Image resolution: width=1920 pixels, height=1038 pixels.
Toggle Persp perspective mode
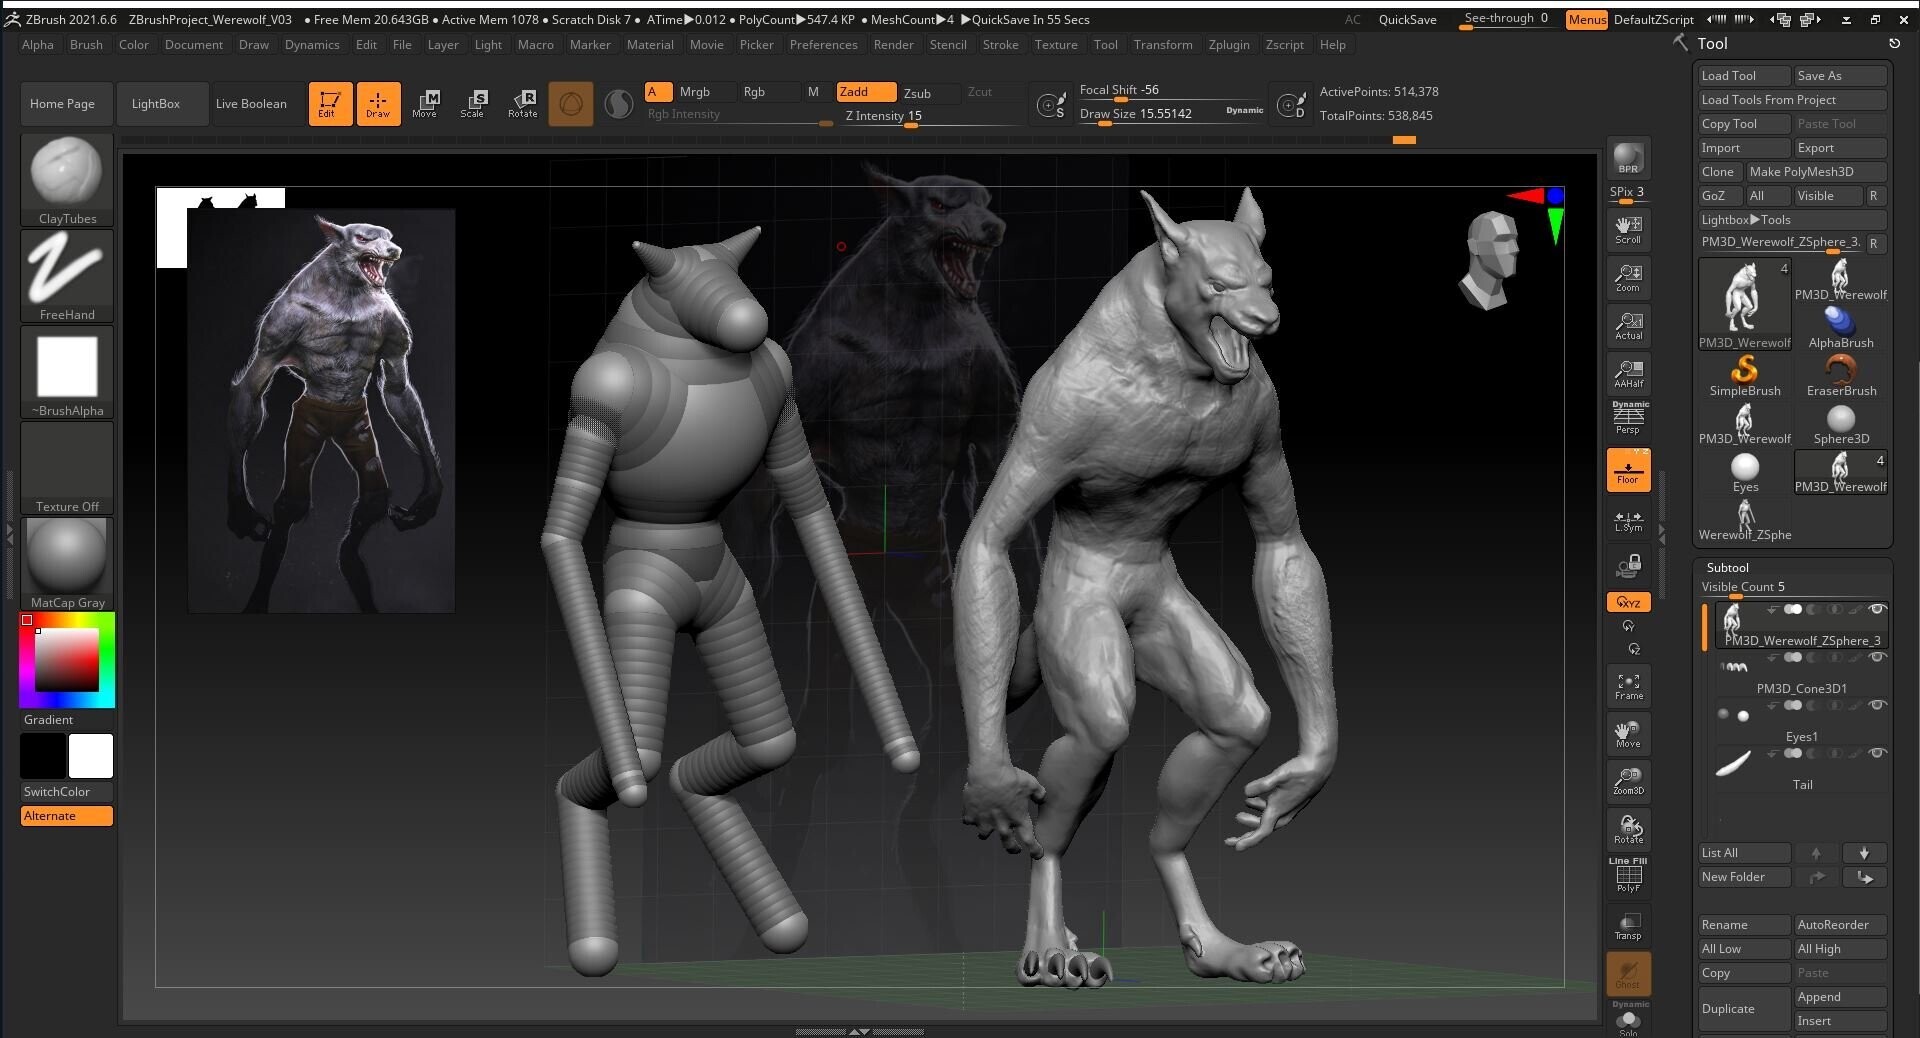(x=1628, y=418)
